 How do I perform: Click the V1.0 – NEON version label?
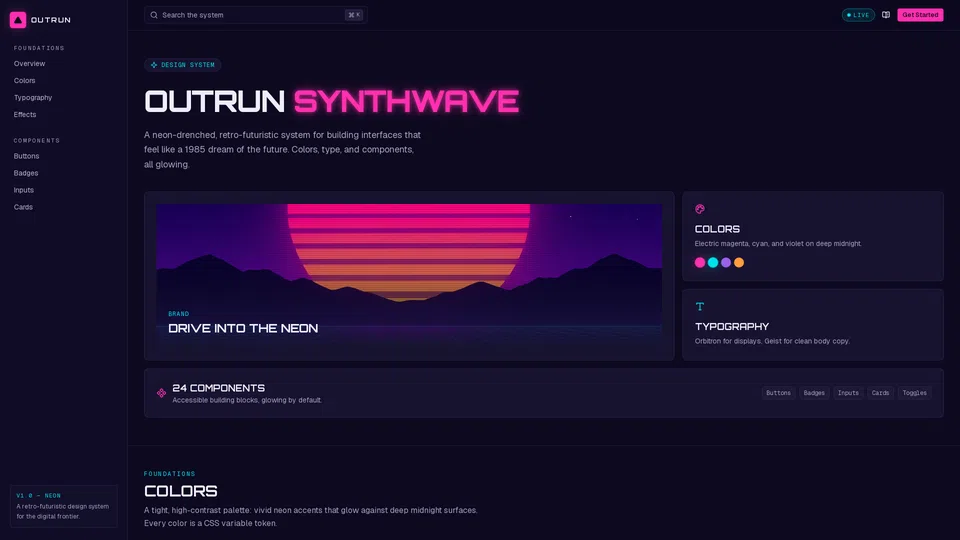pyautogui.click(x=39, y=496)
